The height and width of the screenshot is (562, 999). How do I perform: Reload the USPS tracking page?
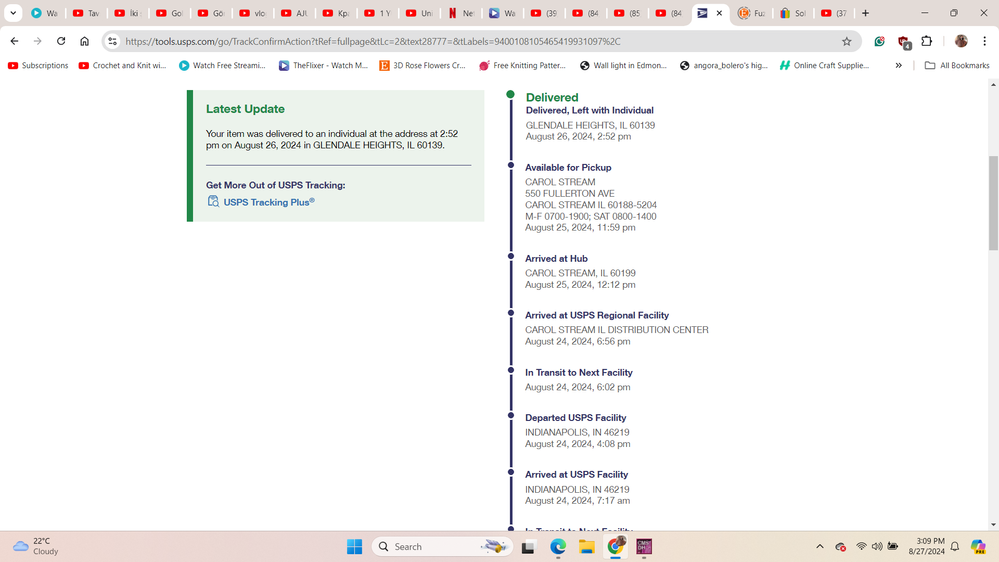(61, 41)
